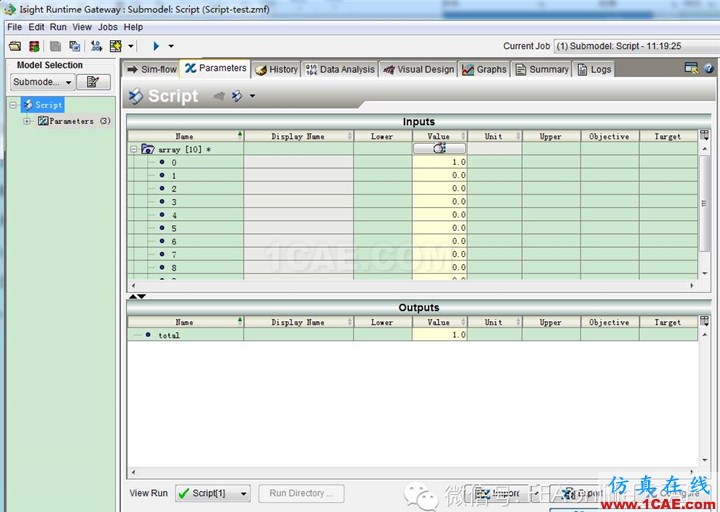Click the grey save toolbar icon
The width and height of the screenshot is (720, 512).
56,46
